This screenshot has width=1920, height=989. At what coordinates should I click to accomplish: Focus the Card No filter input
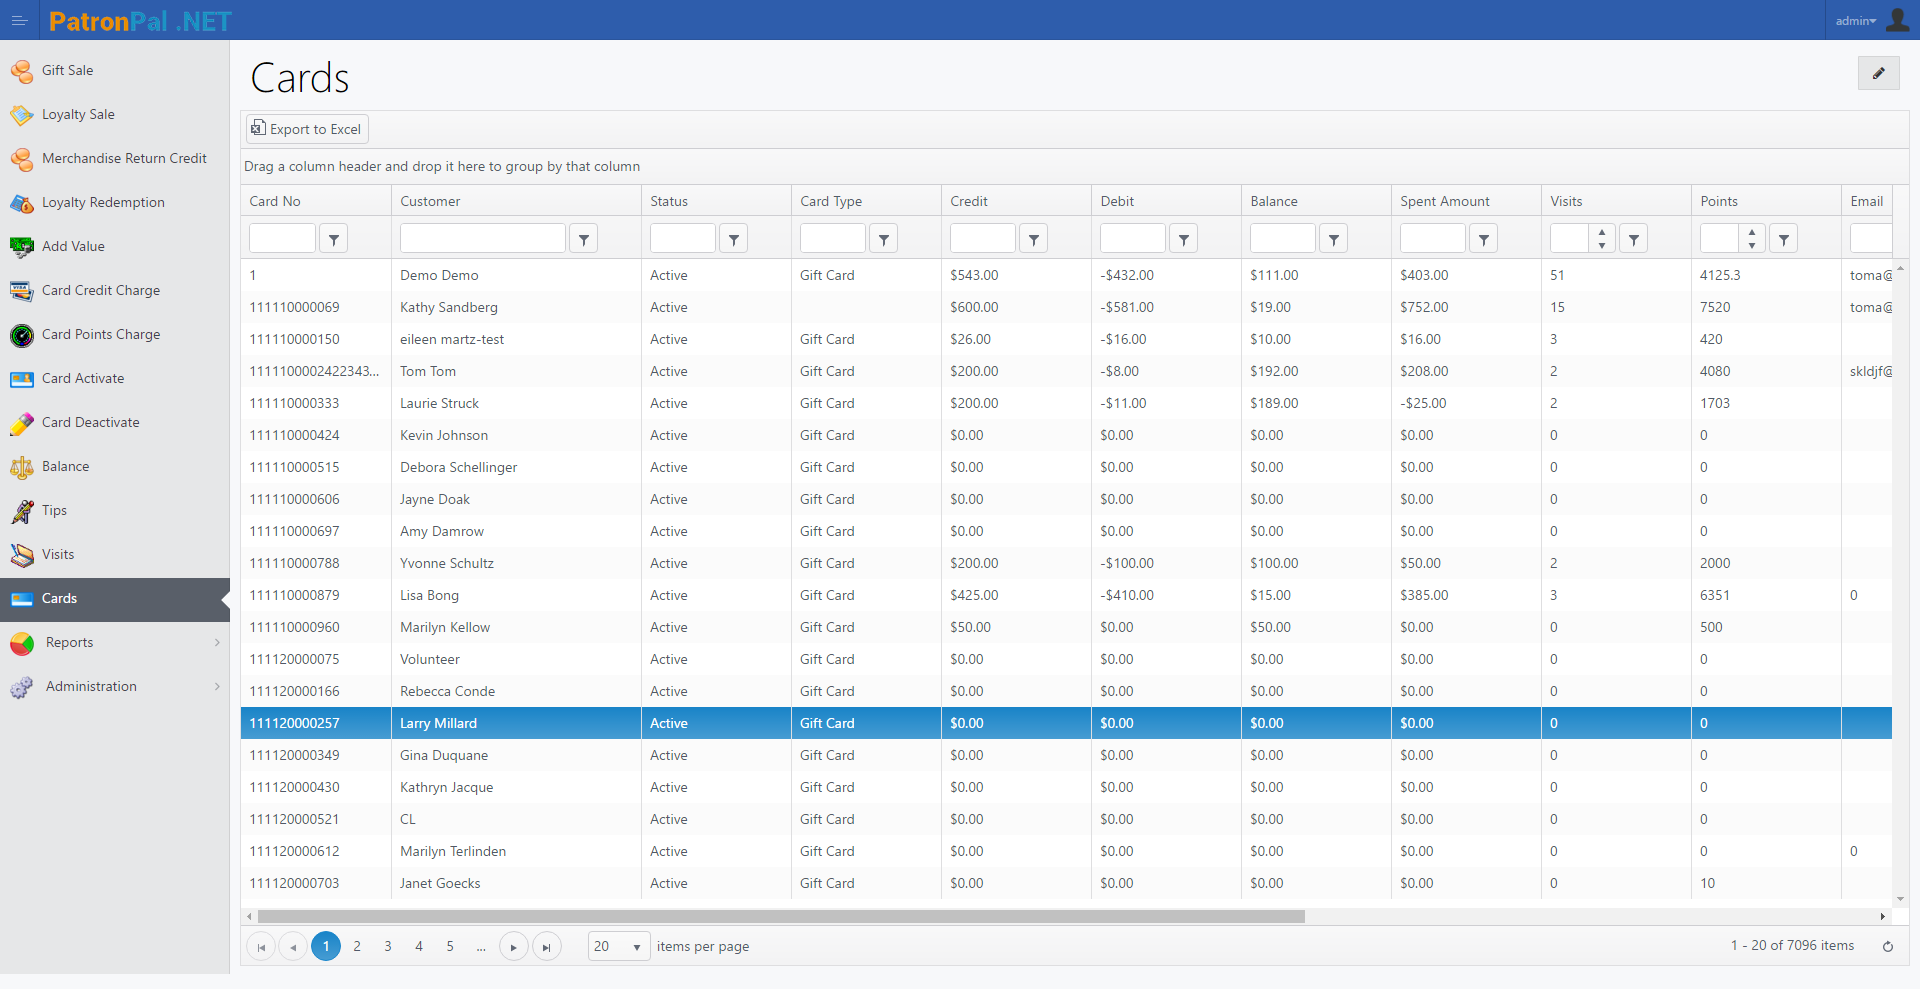[282, 239]
